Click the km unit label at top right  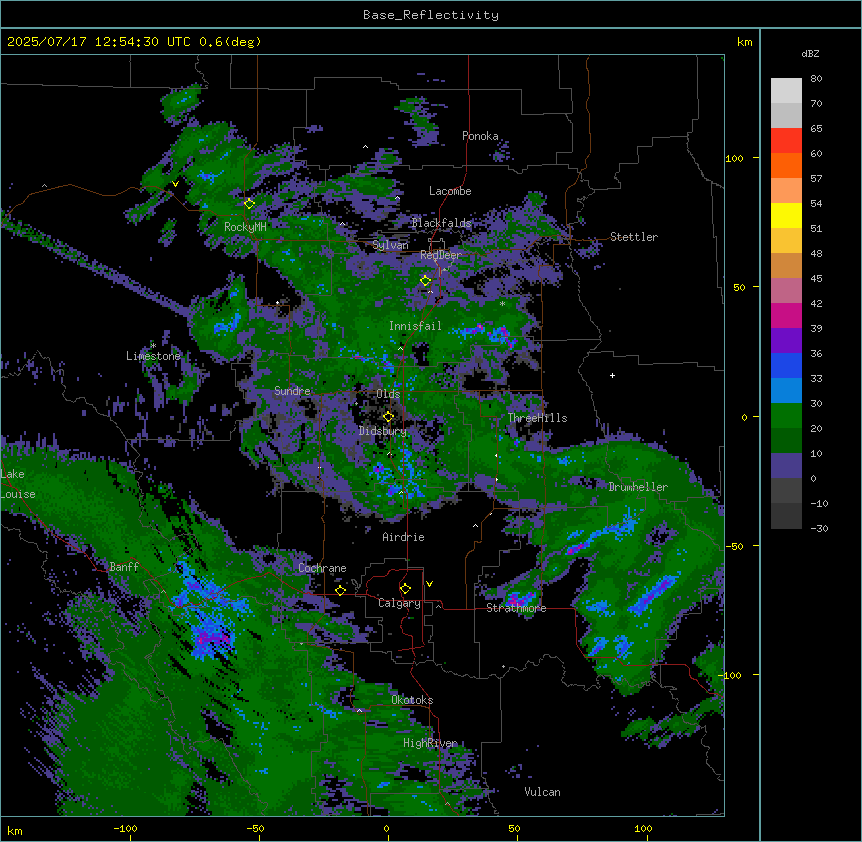pyautogui.click(x=745, y=42)
